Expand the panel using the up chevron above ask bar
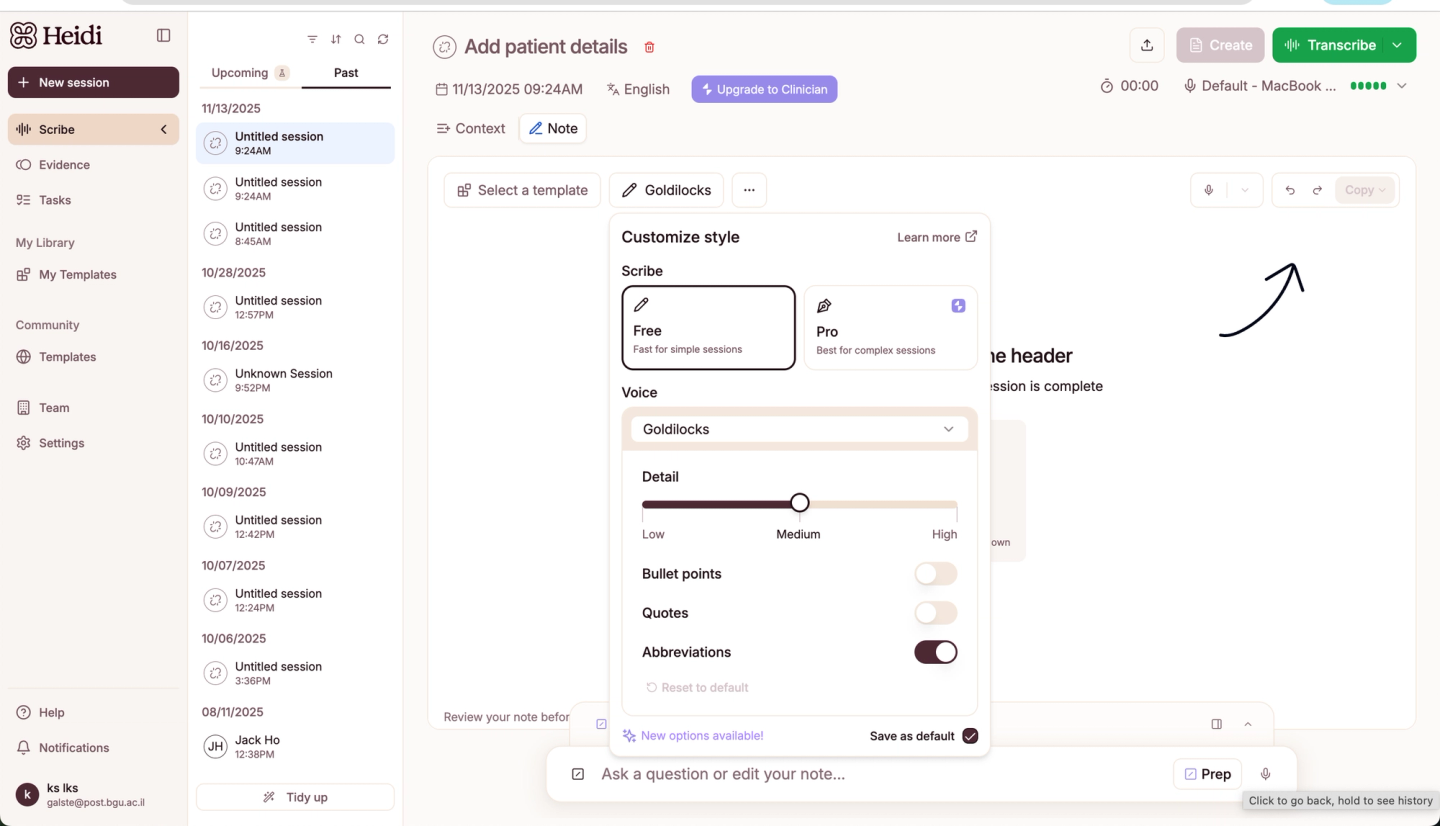Viewport: 1440px width, 826px height. [1248, 724]
